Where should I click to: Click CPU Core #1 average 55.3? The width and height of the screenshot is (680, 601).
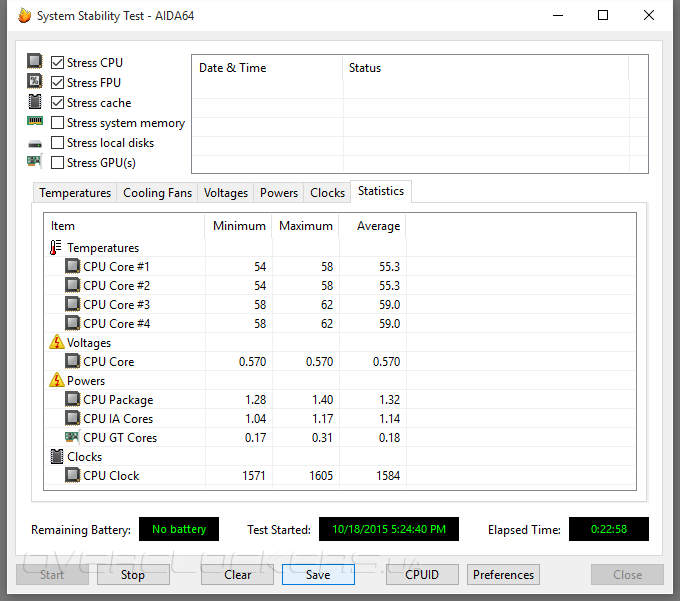tap(389, 267)
